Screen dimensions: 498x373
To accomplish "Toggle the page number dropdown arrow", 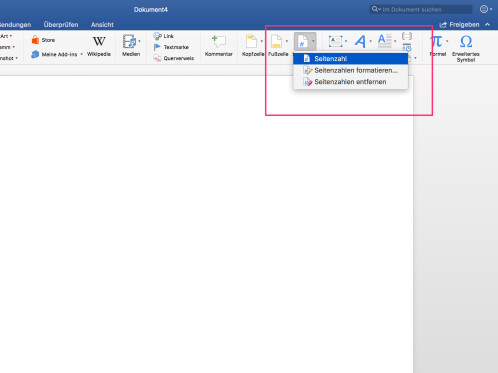I will point(313,41).
